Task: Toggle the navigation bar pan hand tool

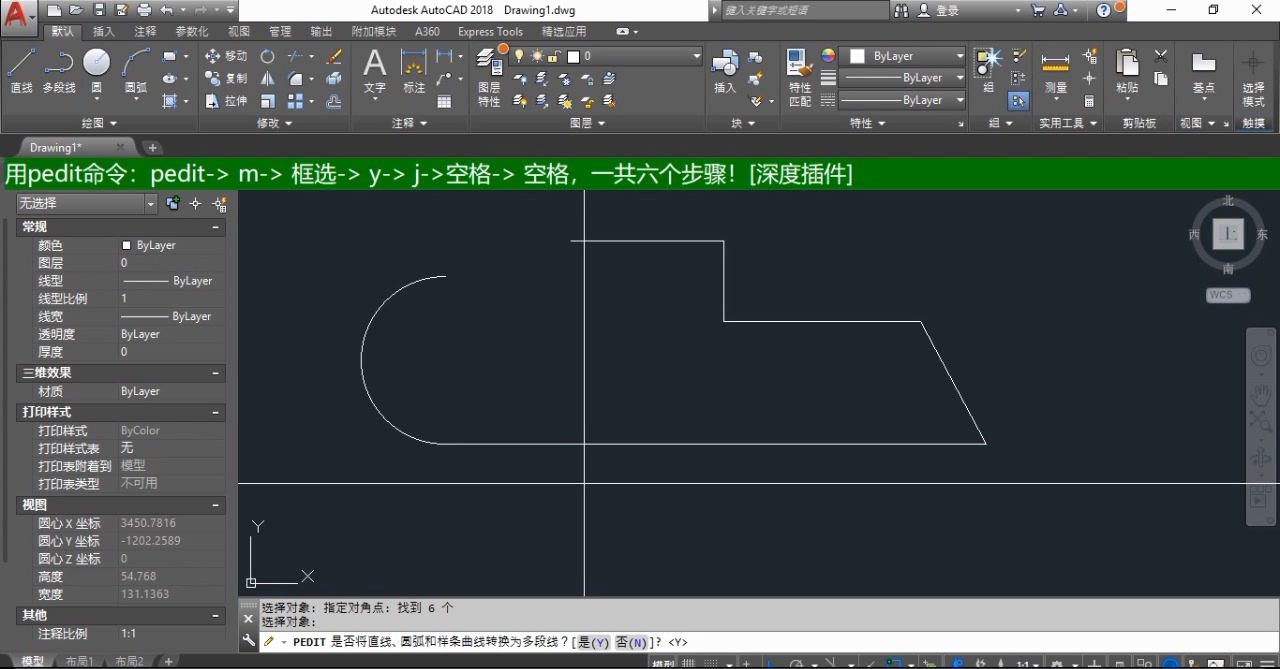Action: (1261, 394)
